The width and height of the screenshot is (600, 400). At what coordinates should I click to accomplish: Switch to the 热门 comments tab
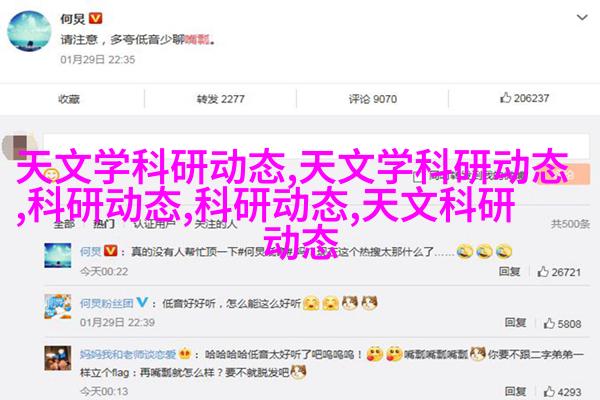(x=104, y=224)
